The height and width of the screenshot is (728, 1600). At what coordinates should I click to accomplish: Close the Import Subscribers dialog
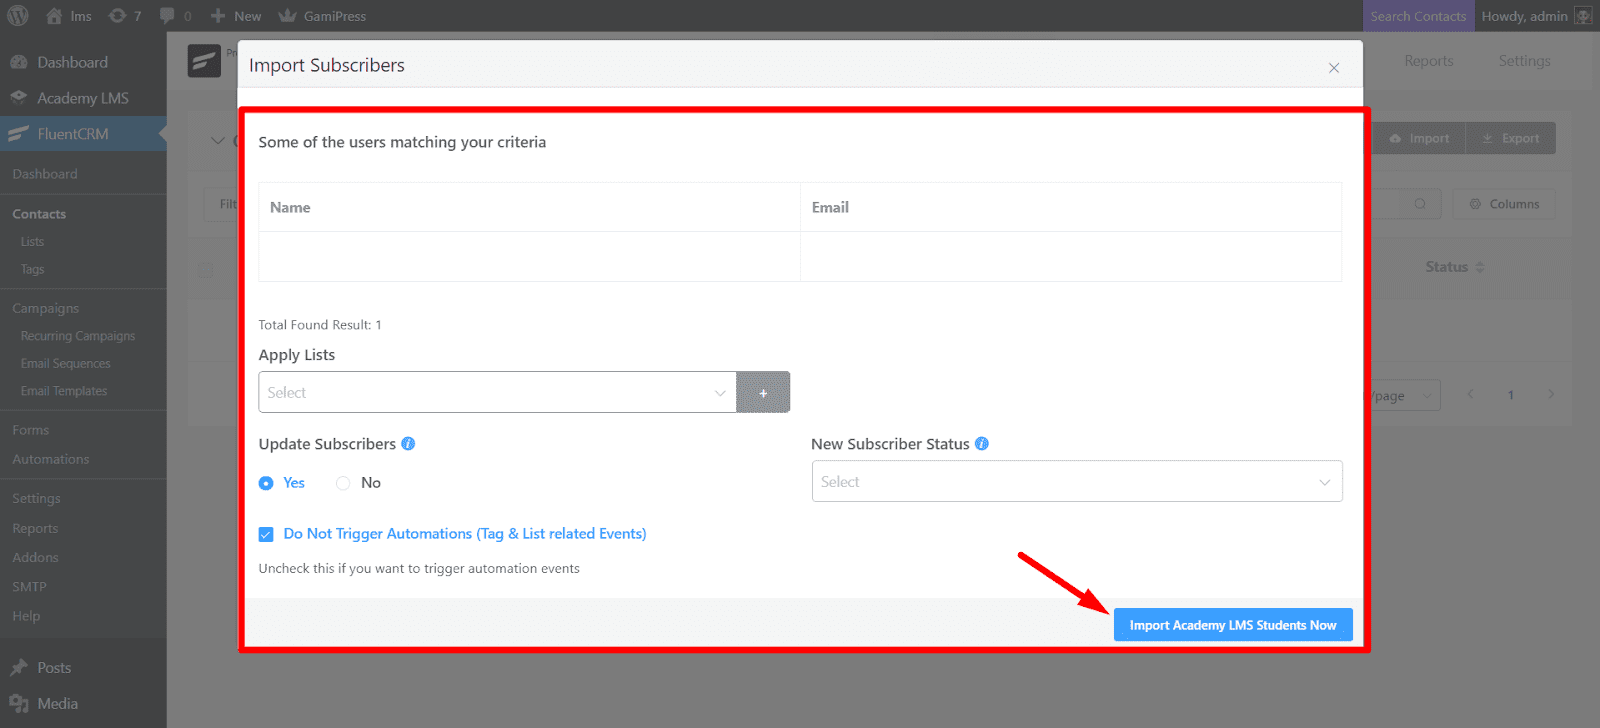coord(1333,68)
